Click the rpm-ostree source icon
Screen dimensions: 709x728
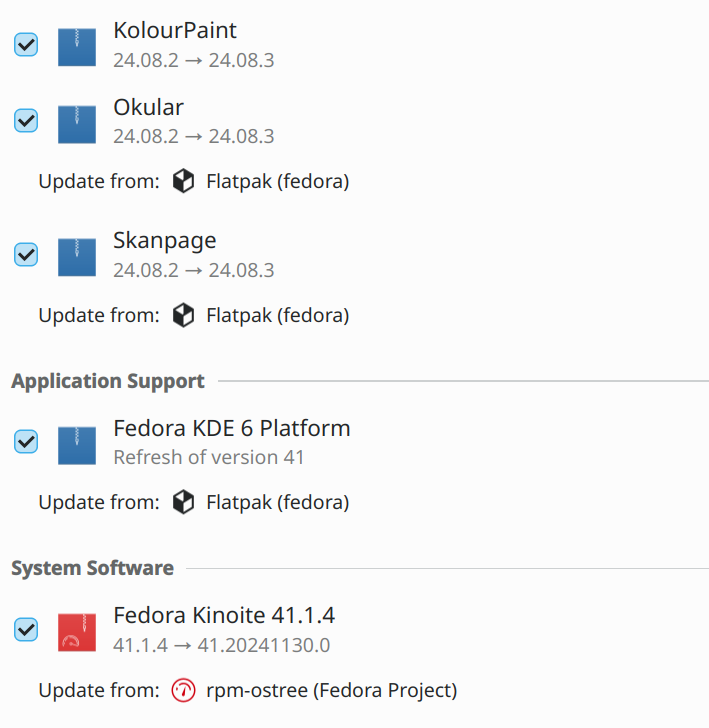tap(183, 690)
